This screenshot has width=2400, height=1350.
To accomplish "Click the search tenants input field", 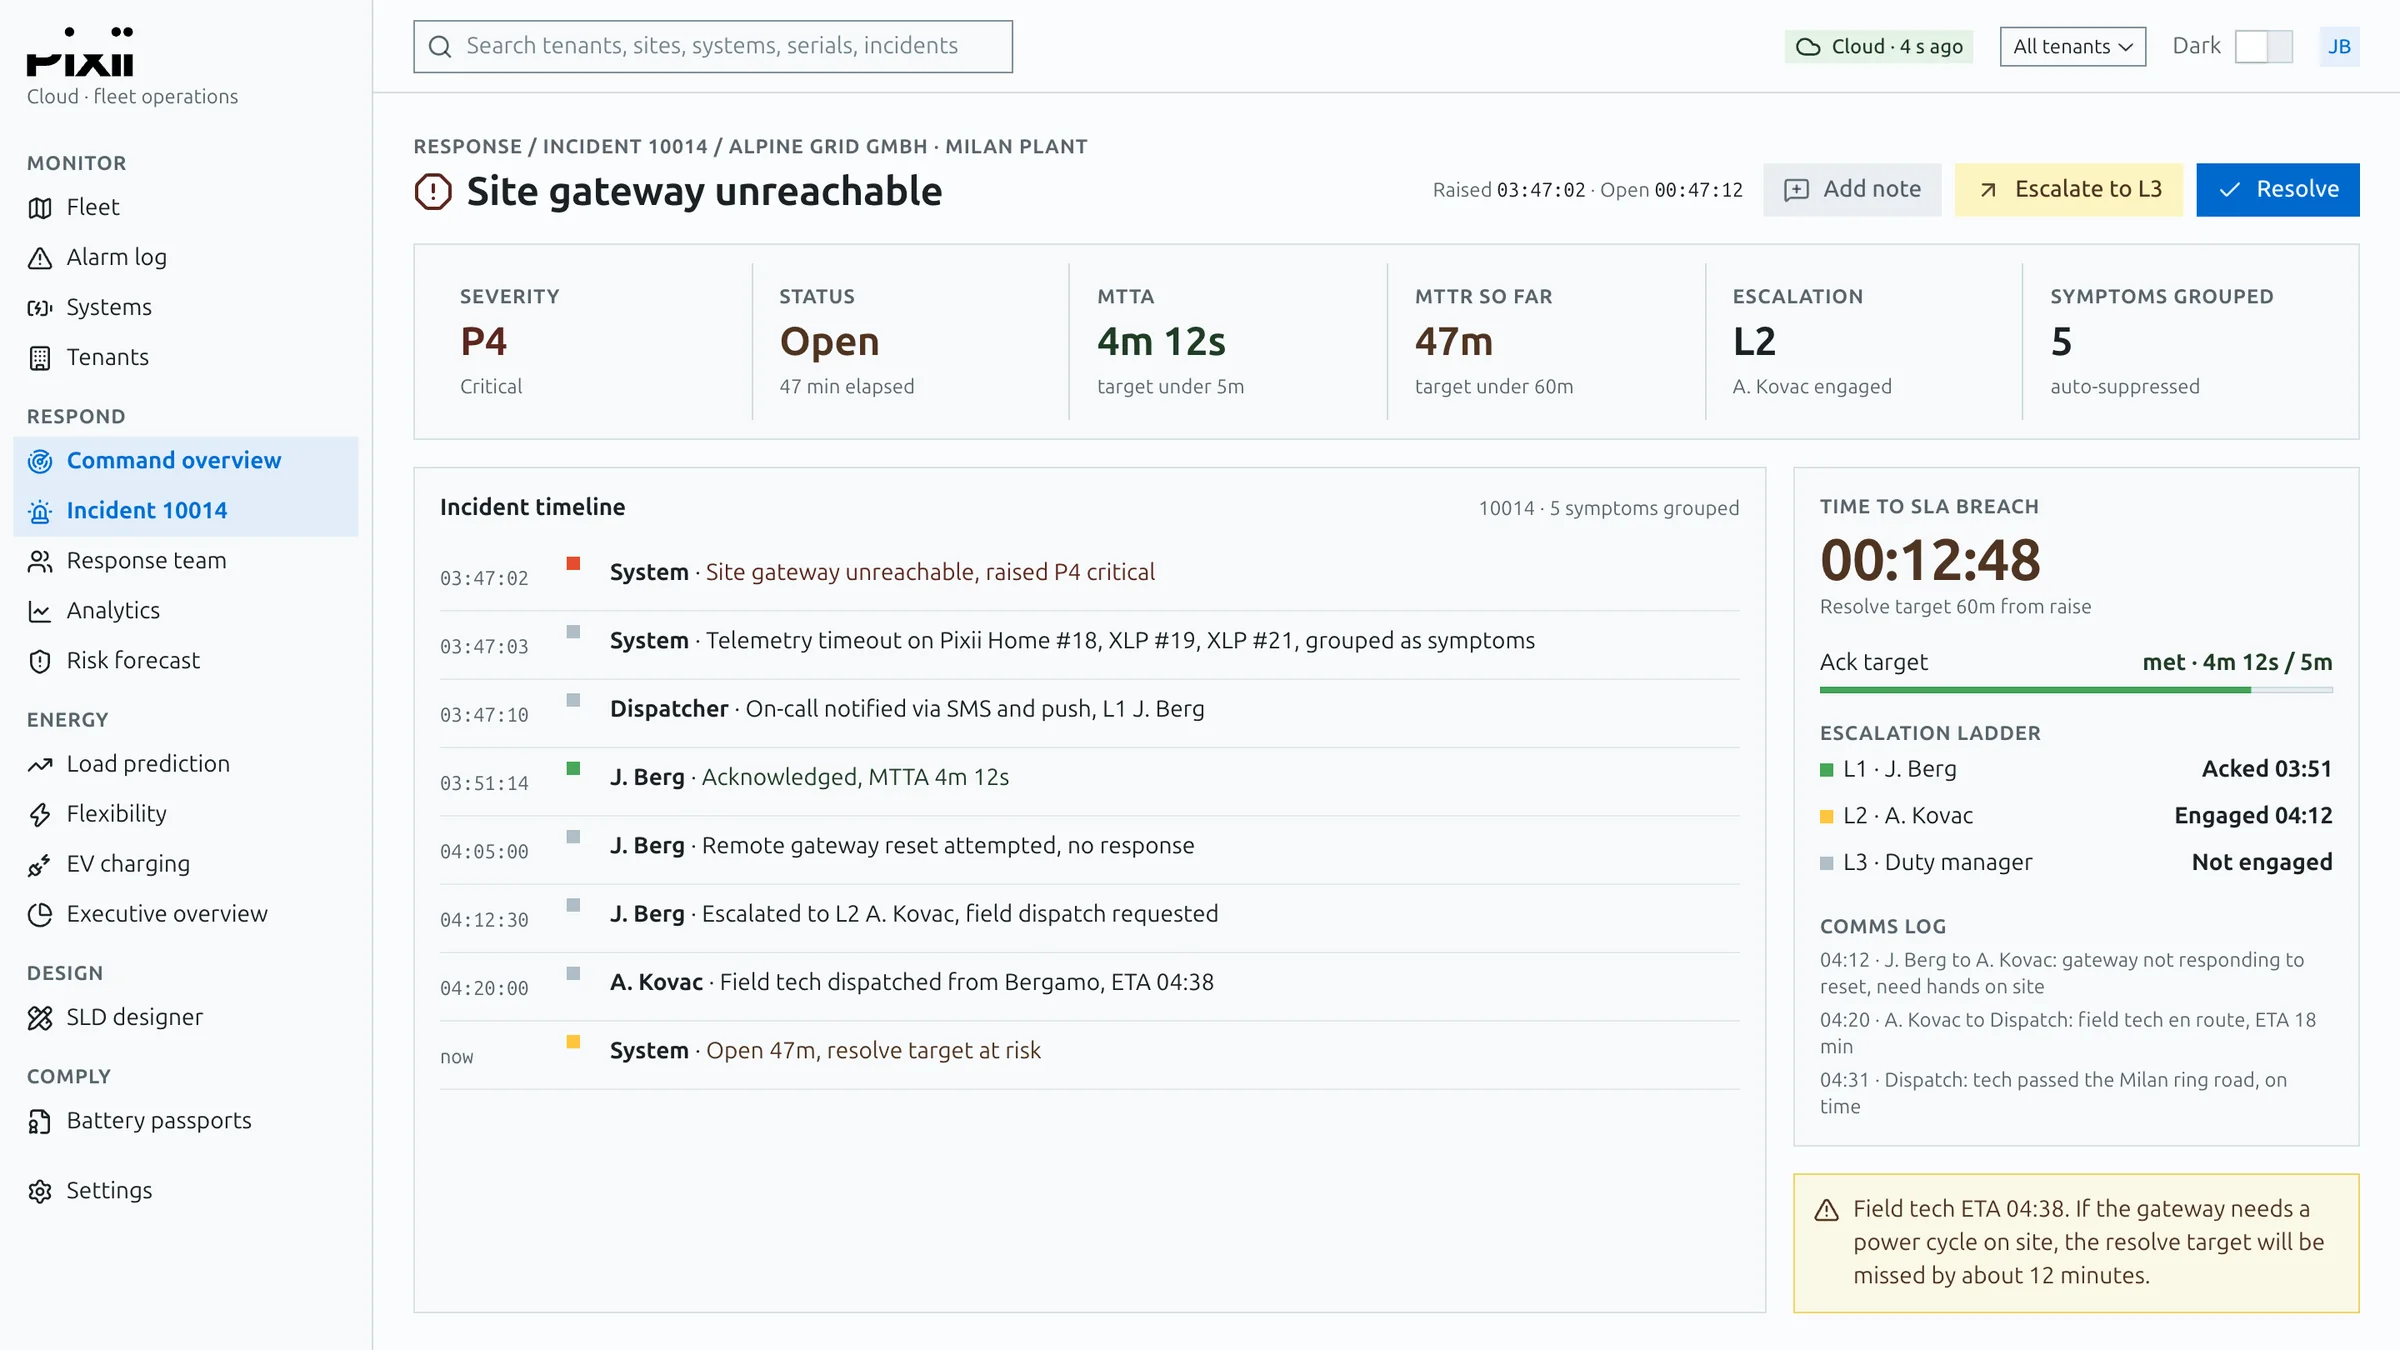I will point(713,47).
